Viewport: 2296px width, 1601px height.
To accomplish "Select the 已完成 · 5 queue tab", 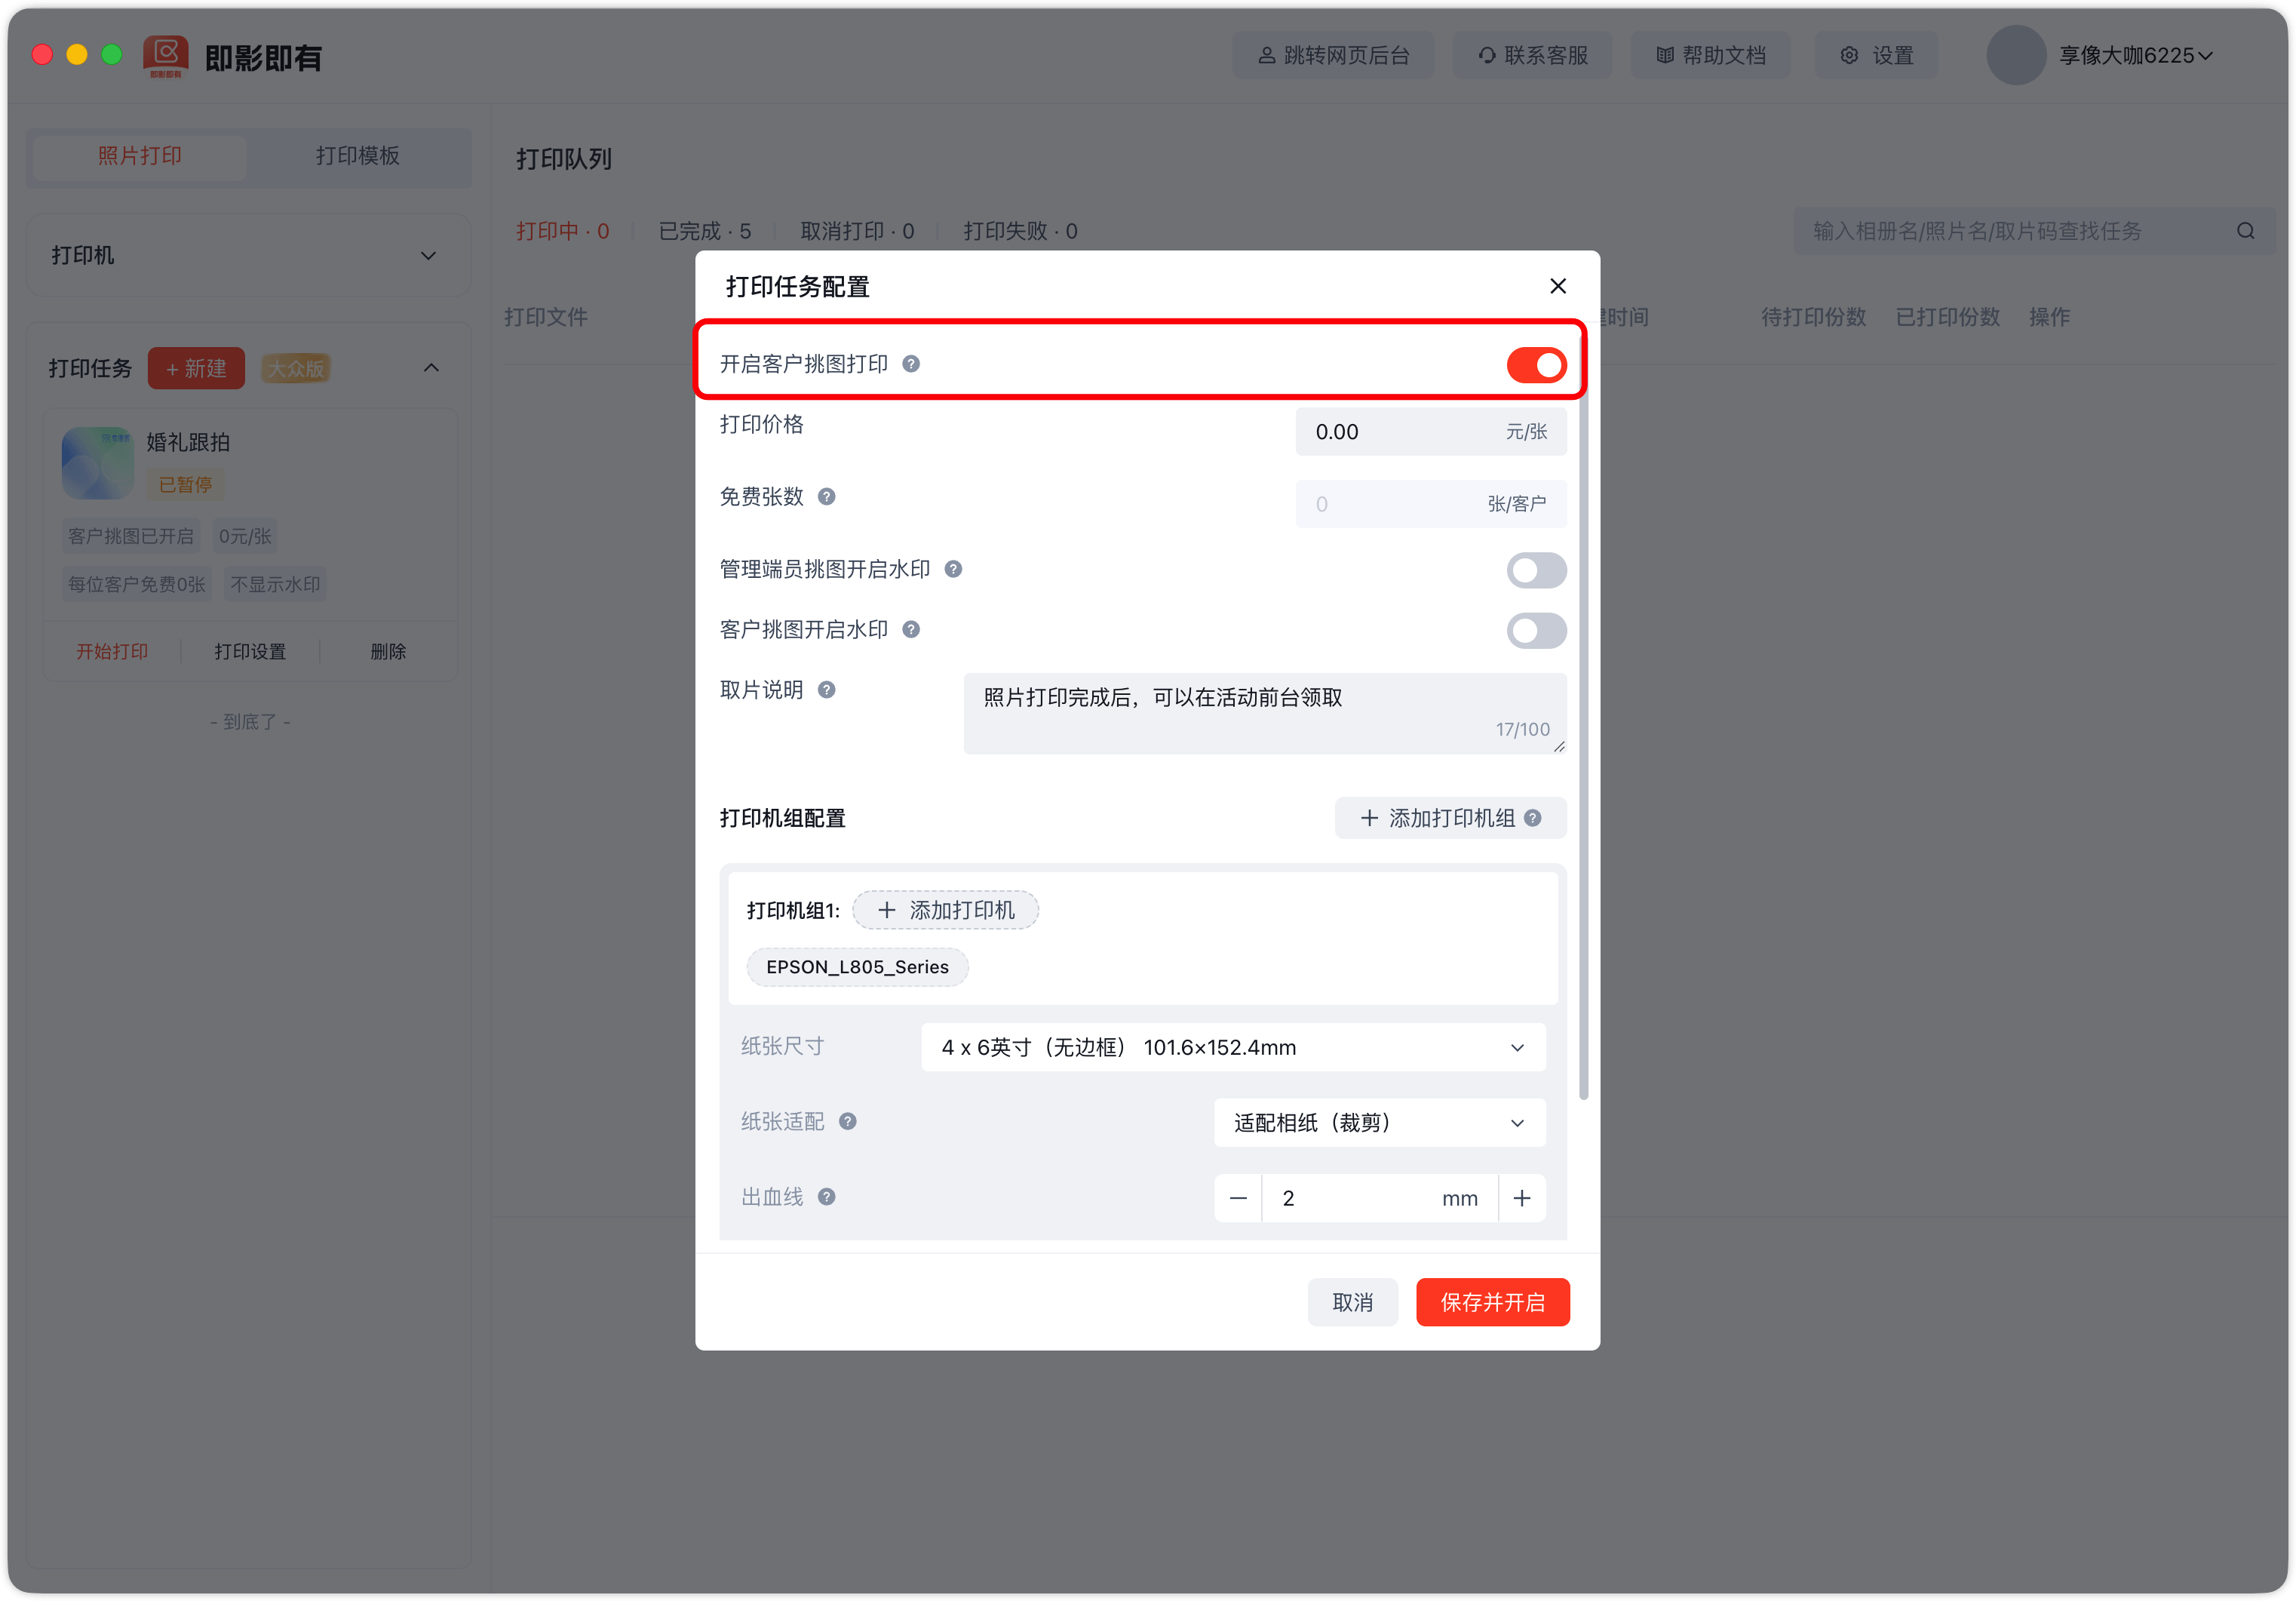I will point(704,231).
